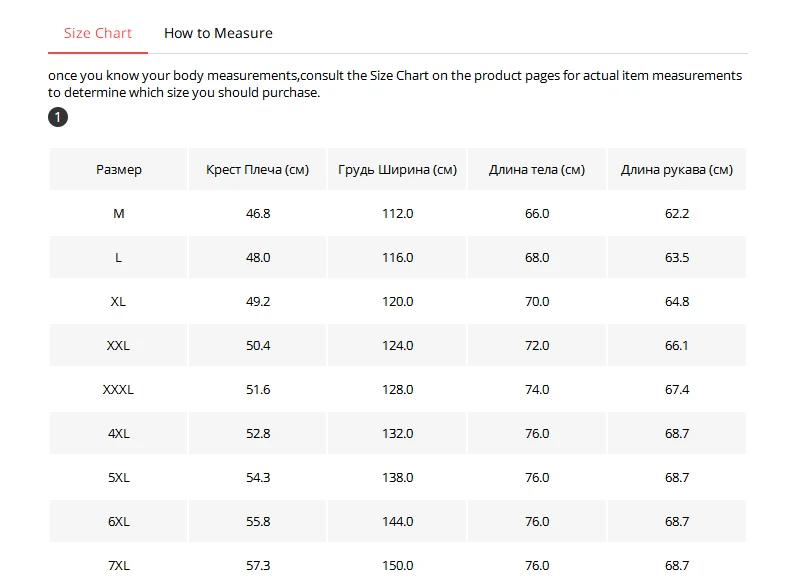Select sleeve length 63.5 for size L

[x=677, y=258]
